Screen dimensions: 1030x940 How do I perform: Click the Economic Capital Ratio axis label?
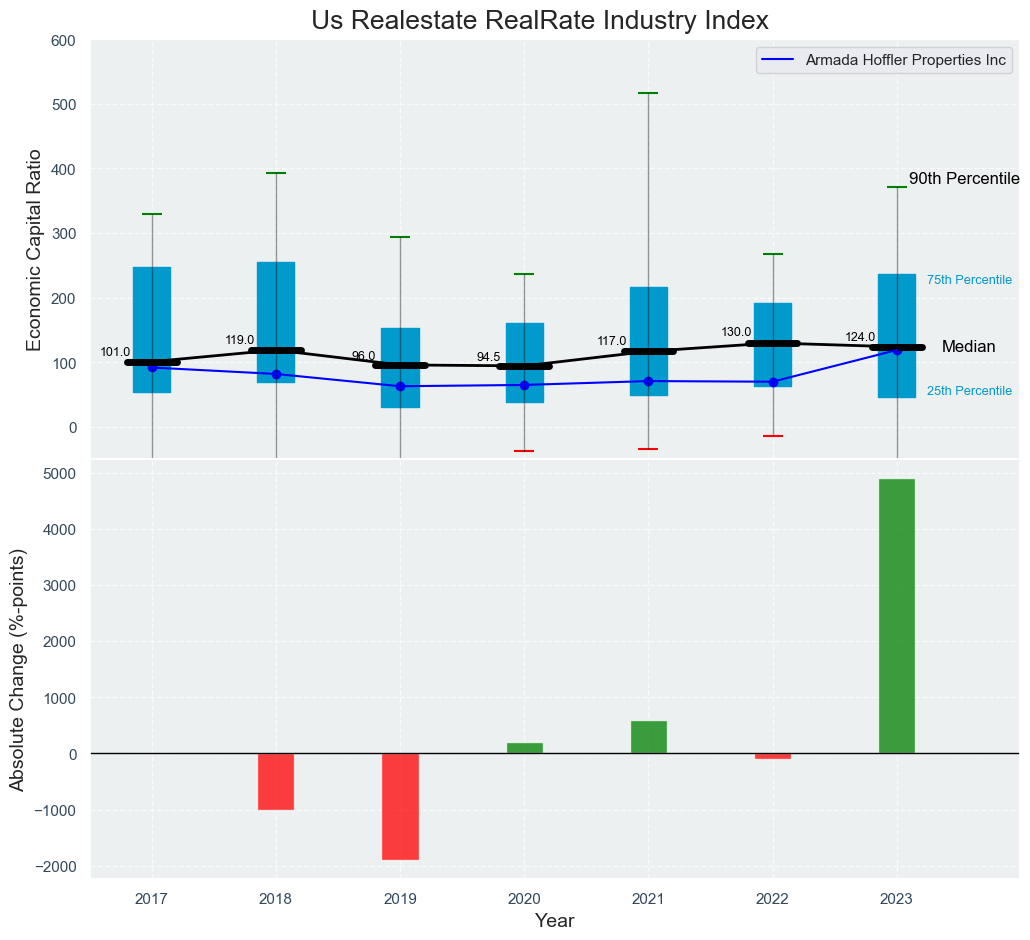point(34,249)
